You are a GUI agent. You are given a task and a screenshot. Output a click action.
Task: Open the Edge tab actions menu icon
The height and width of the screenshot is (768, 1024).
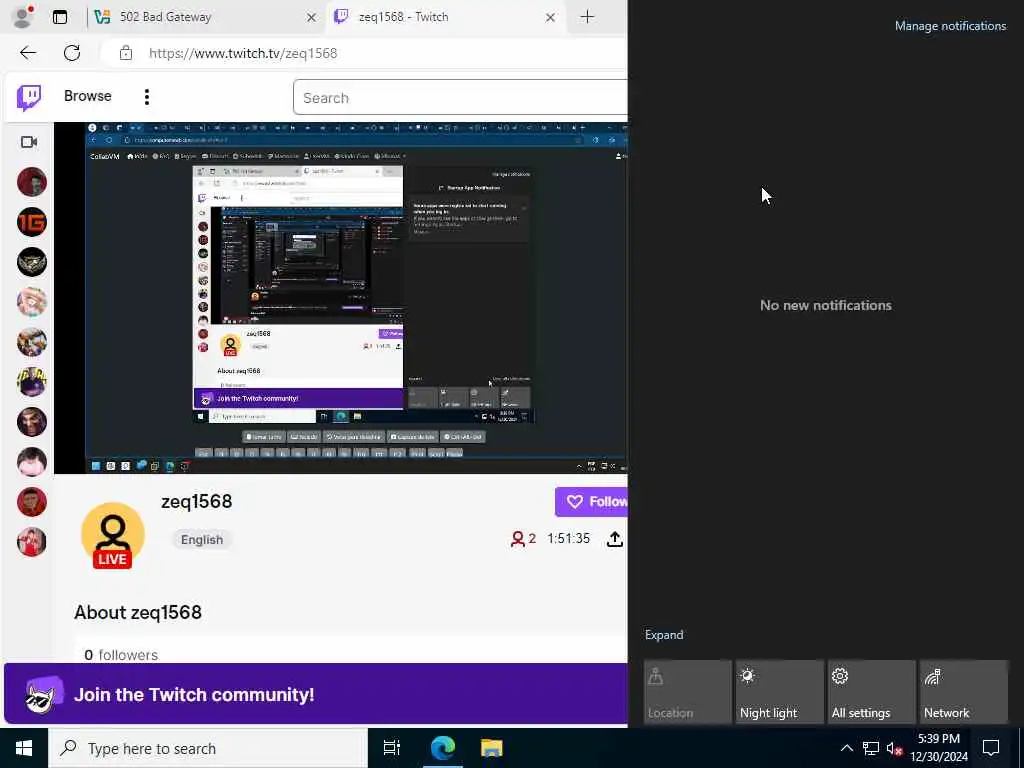click(60, 17)
